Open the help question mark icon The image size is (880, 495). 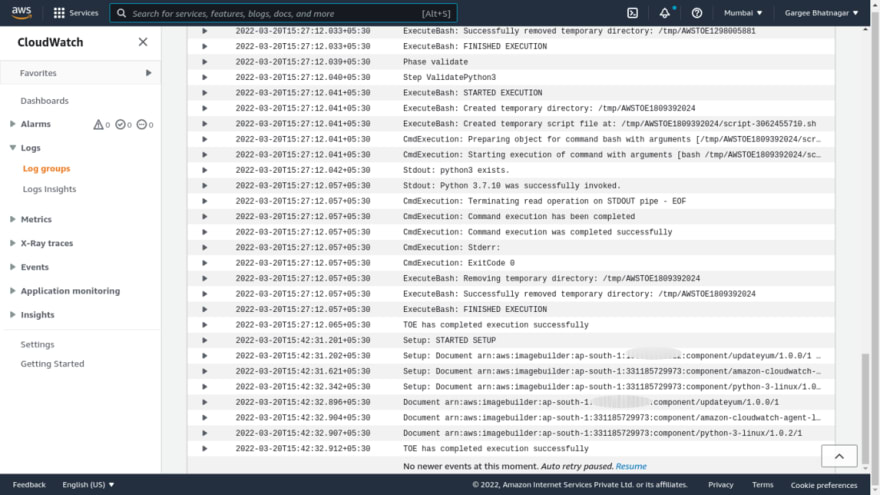point(696,13)
